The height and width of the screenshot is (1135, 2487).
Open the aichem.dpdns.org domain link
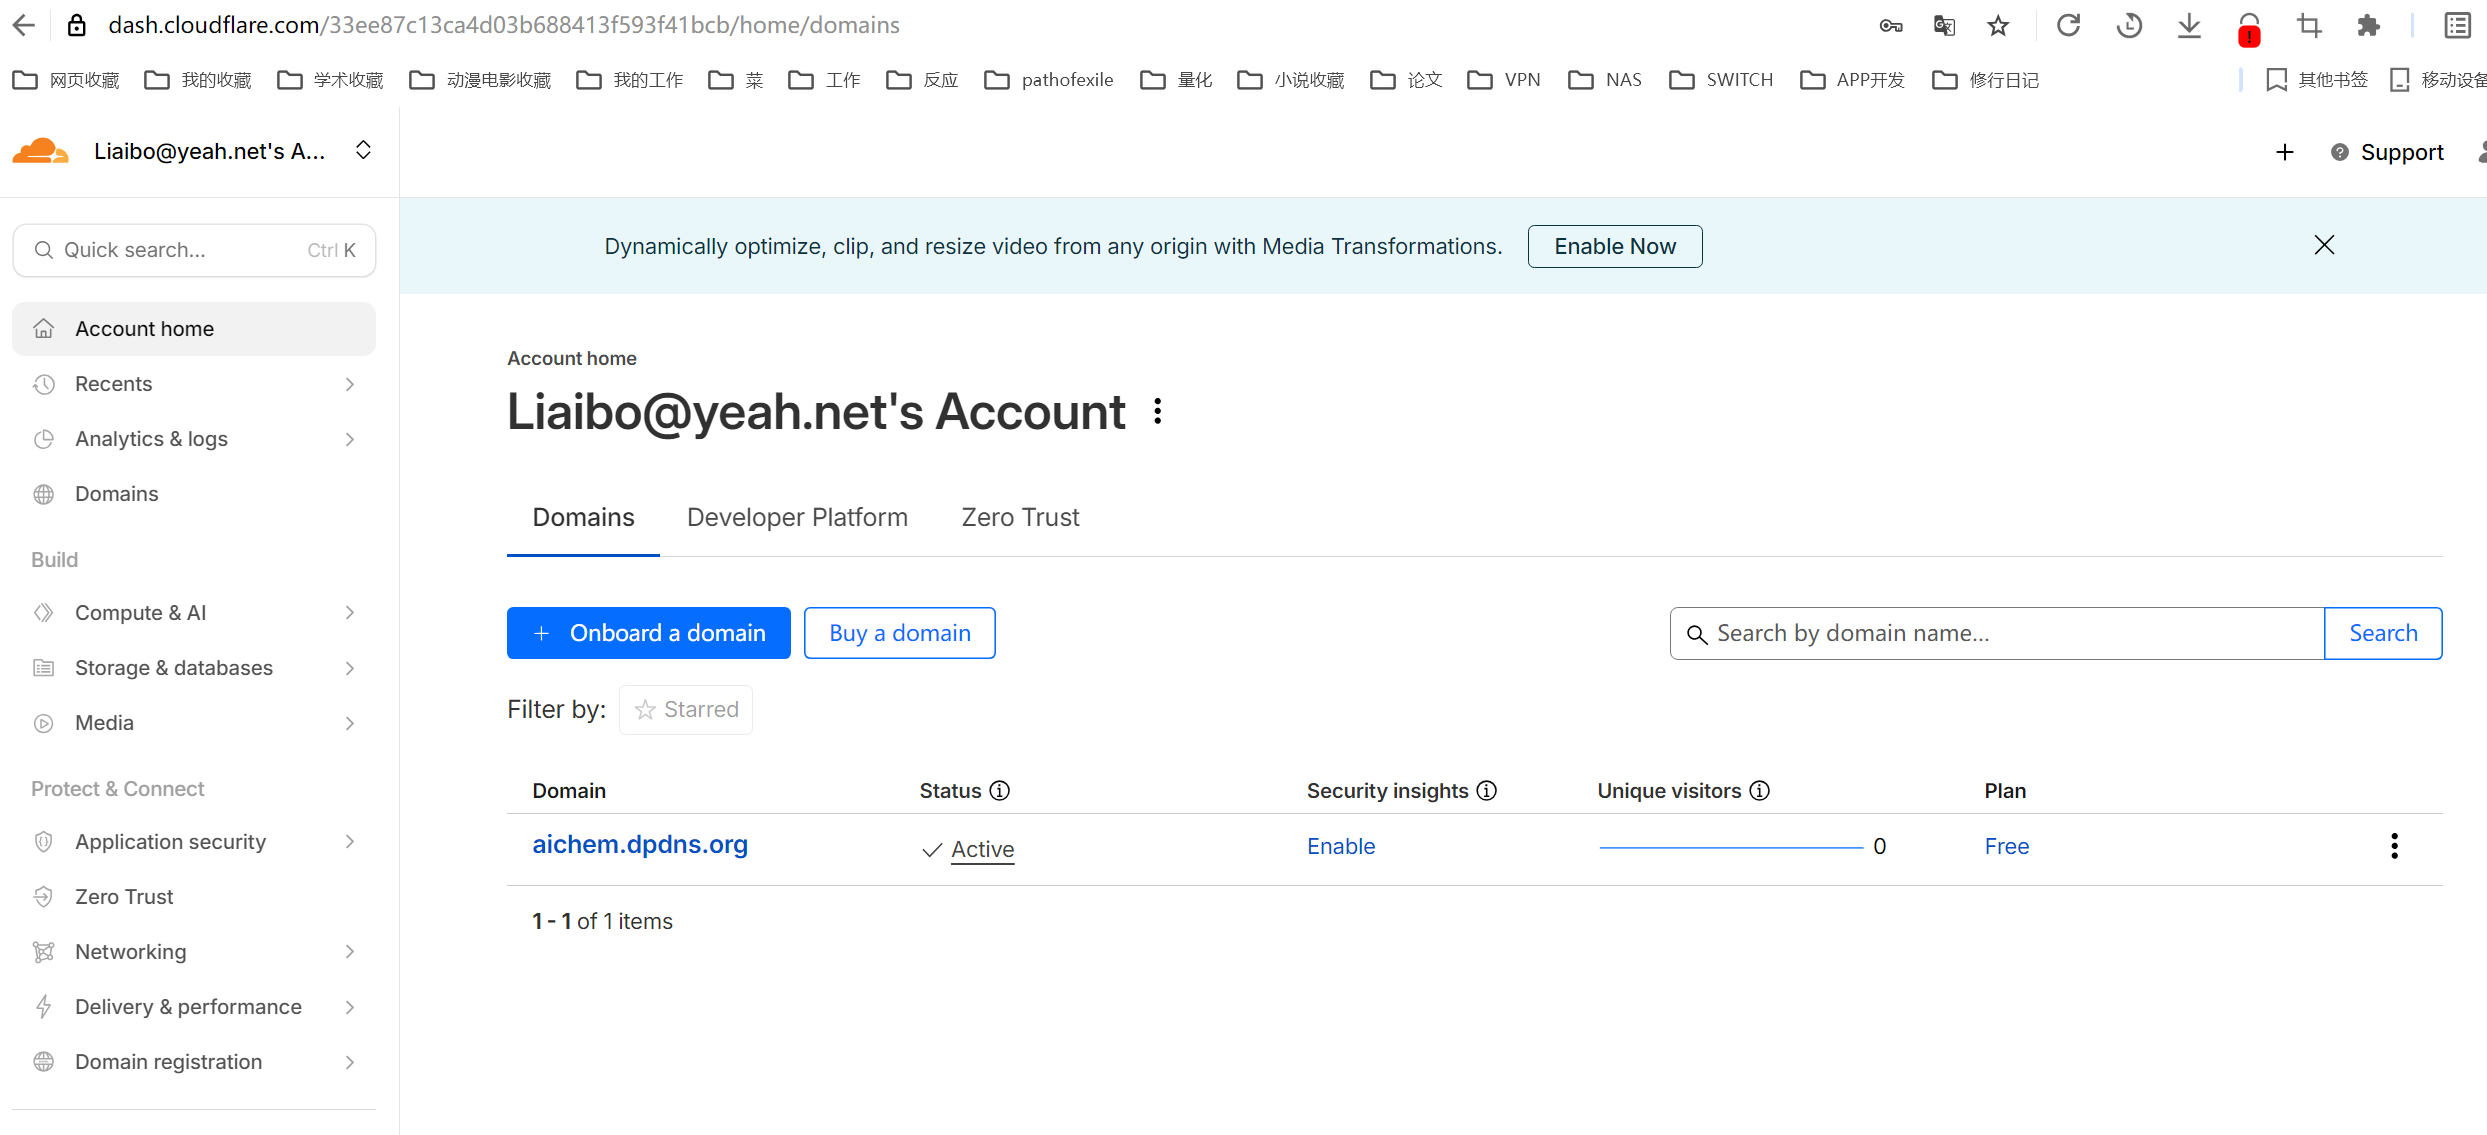pyautogui.click(x=640, y=845)
